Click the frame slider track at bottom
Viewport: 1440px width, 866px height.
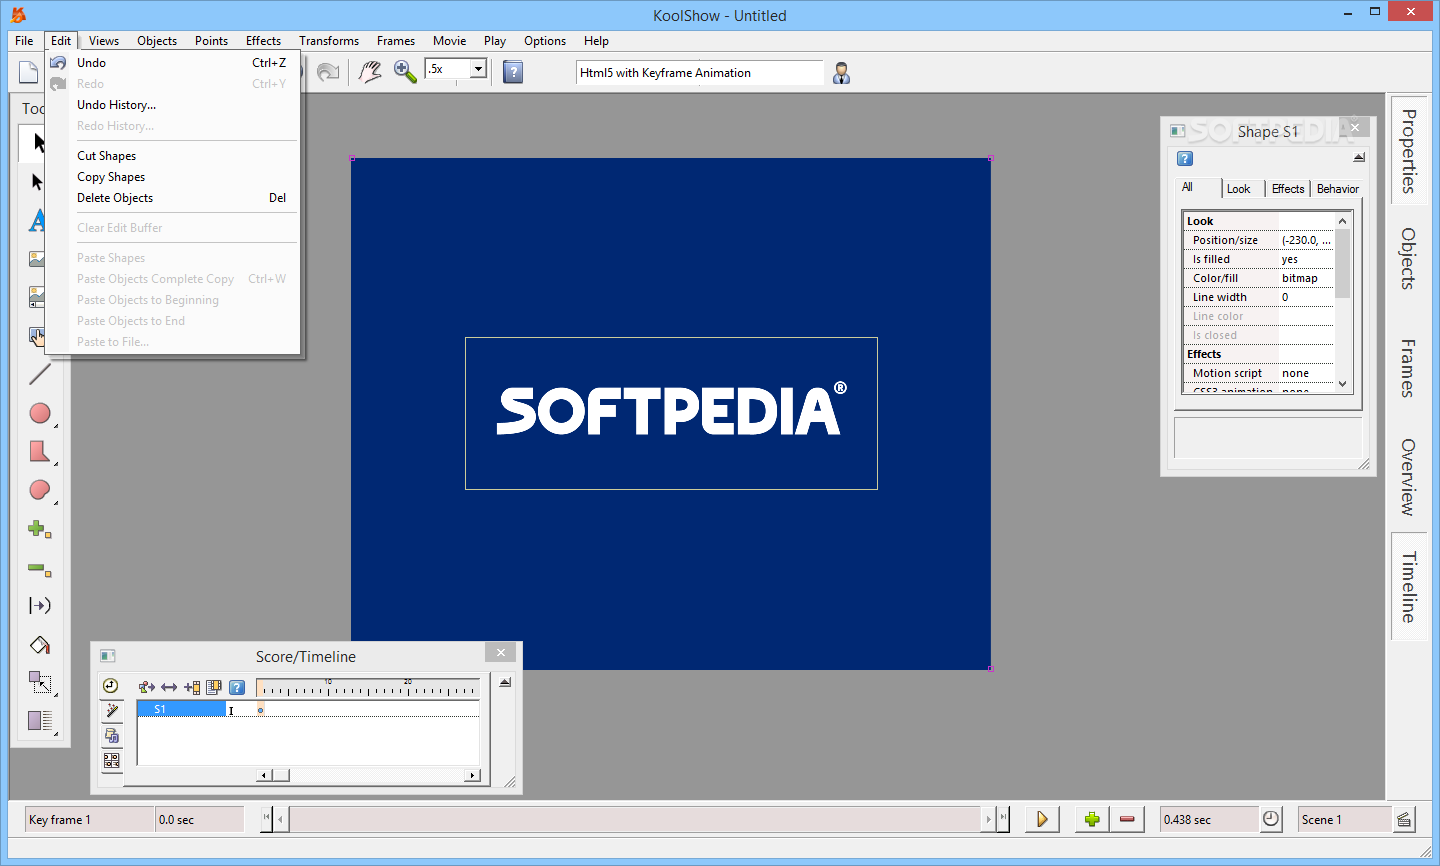[x=634, y=819]
